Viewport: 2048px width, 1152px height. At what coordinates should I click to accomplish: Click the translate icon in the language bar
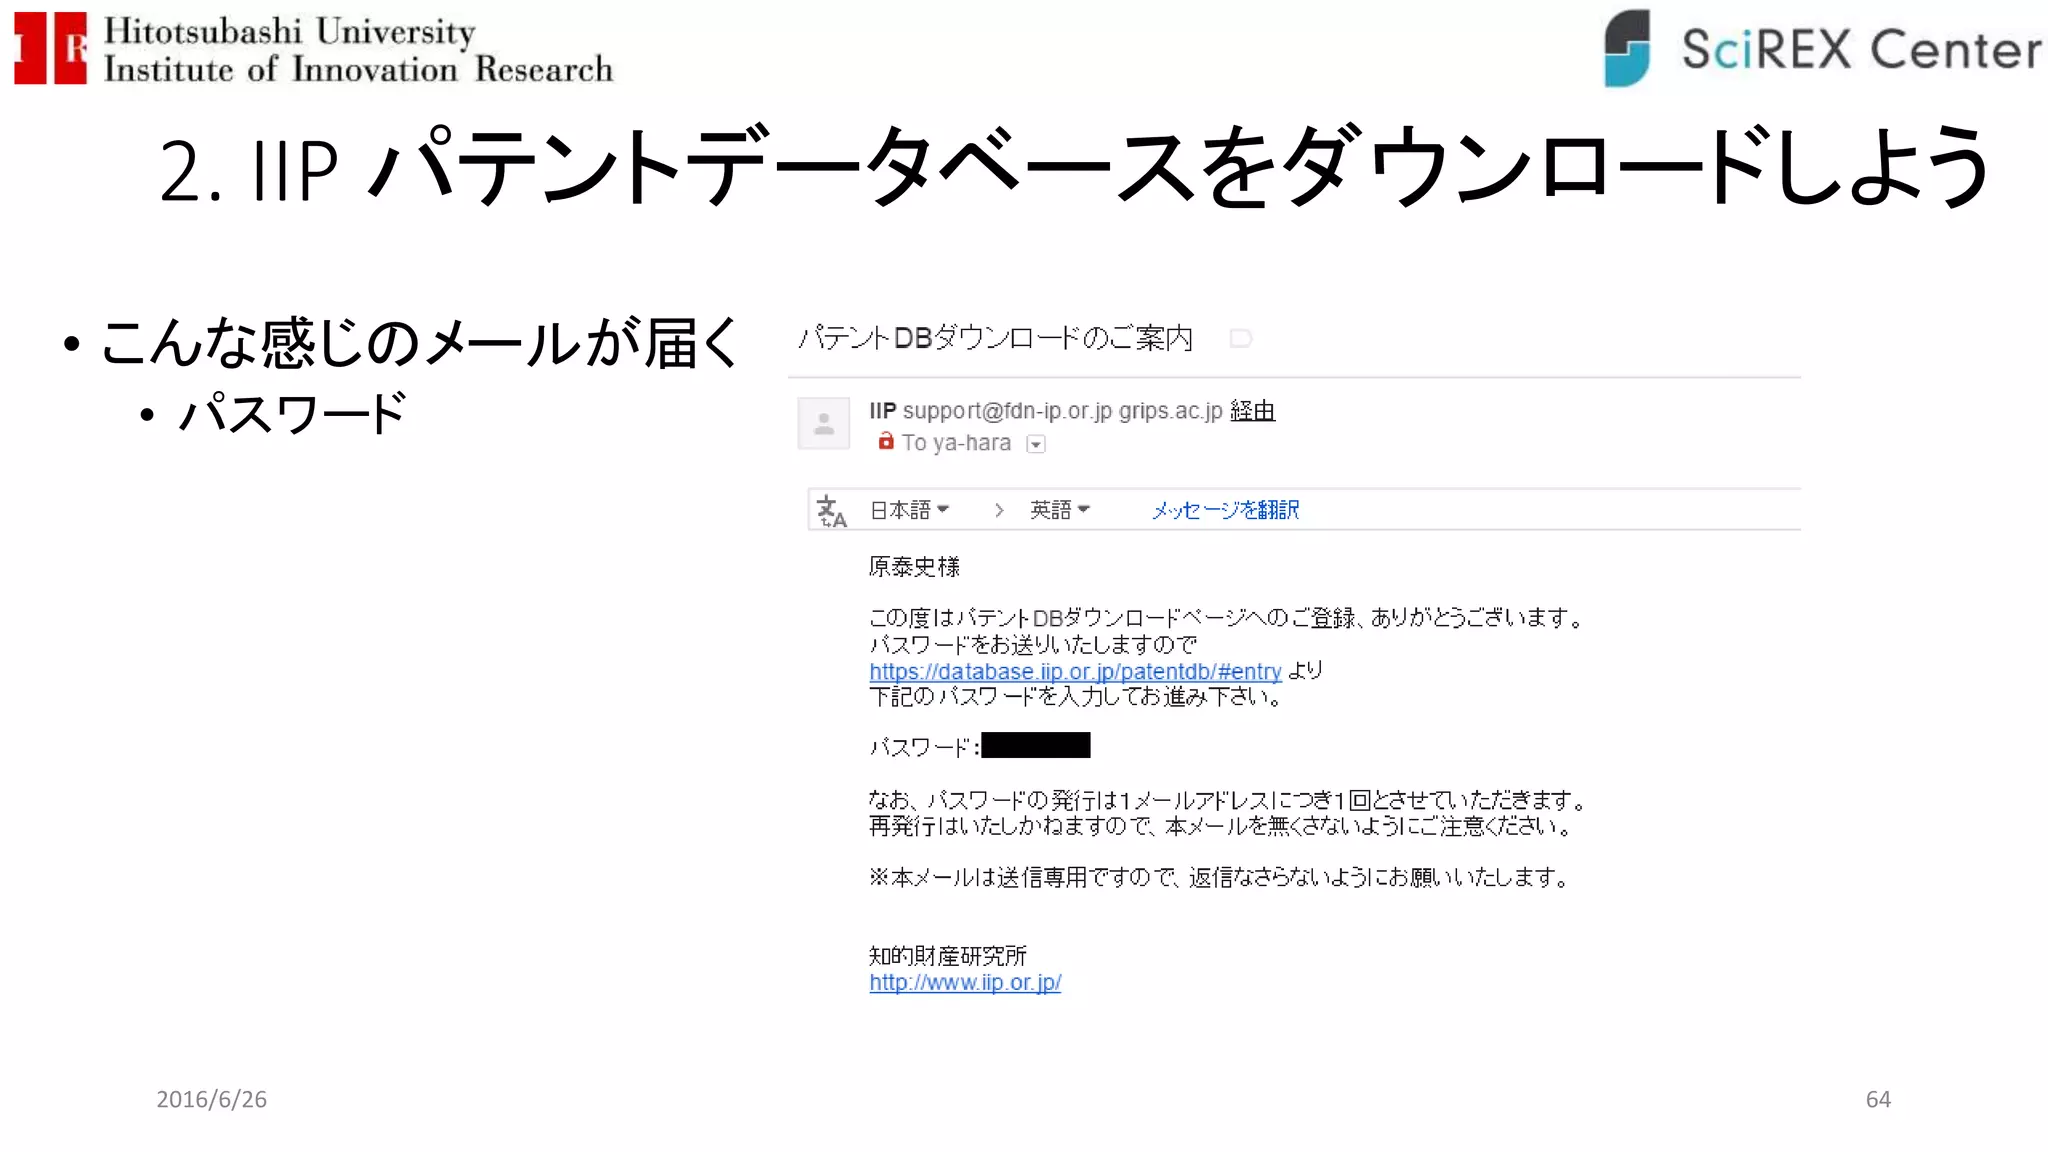(x=831, y=510)
